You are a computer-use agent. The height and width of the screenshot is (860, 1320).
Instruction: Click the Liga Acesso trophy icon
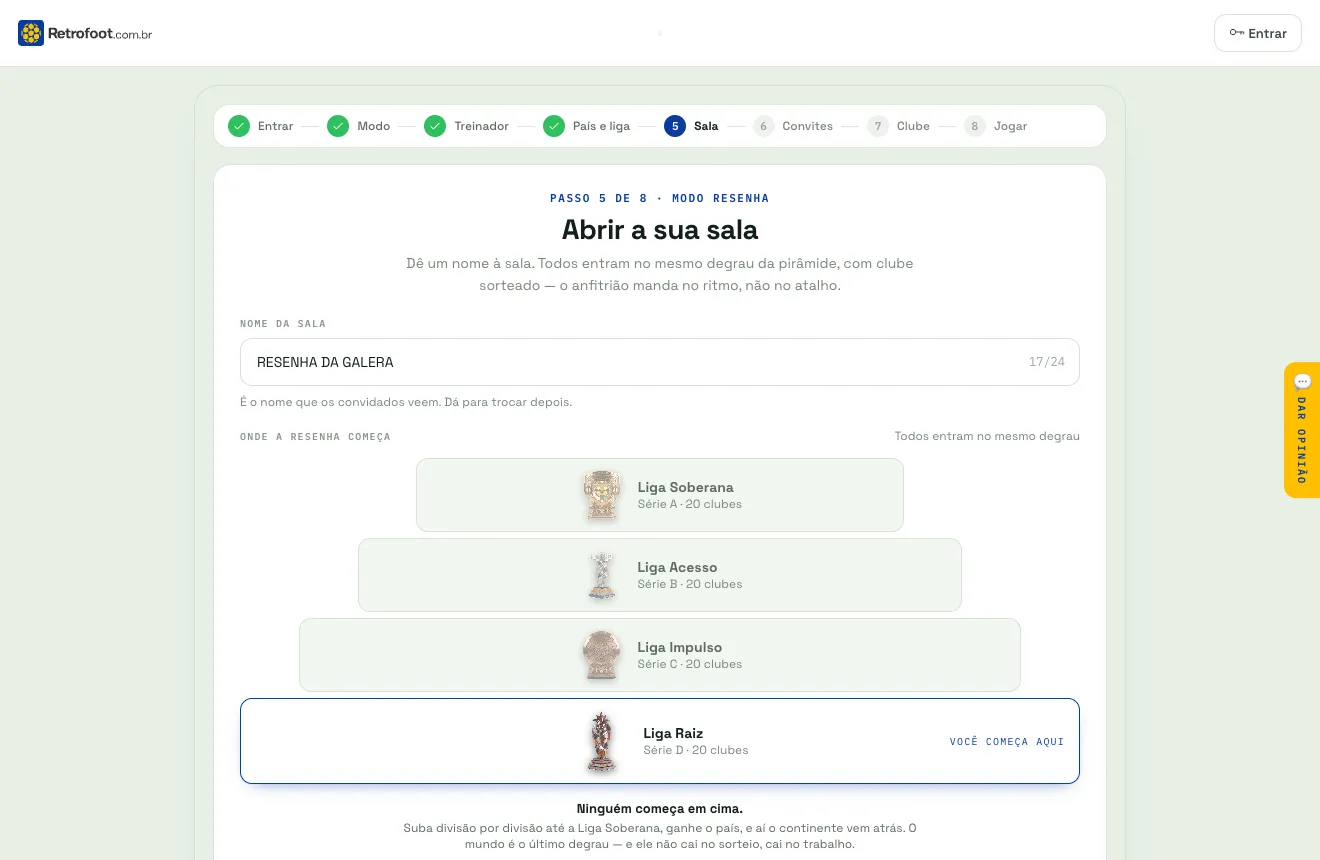coord(602,575)
